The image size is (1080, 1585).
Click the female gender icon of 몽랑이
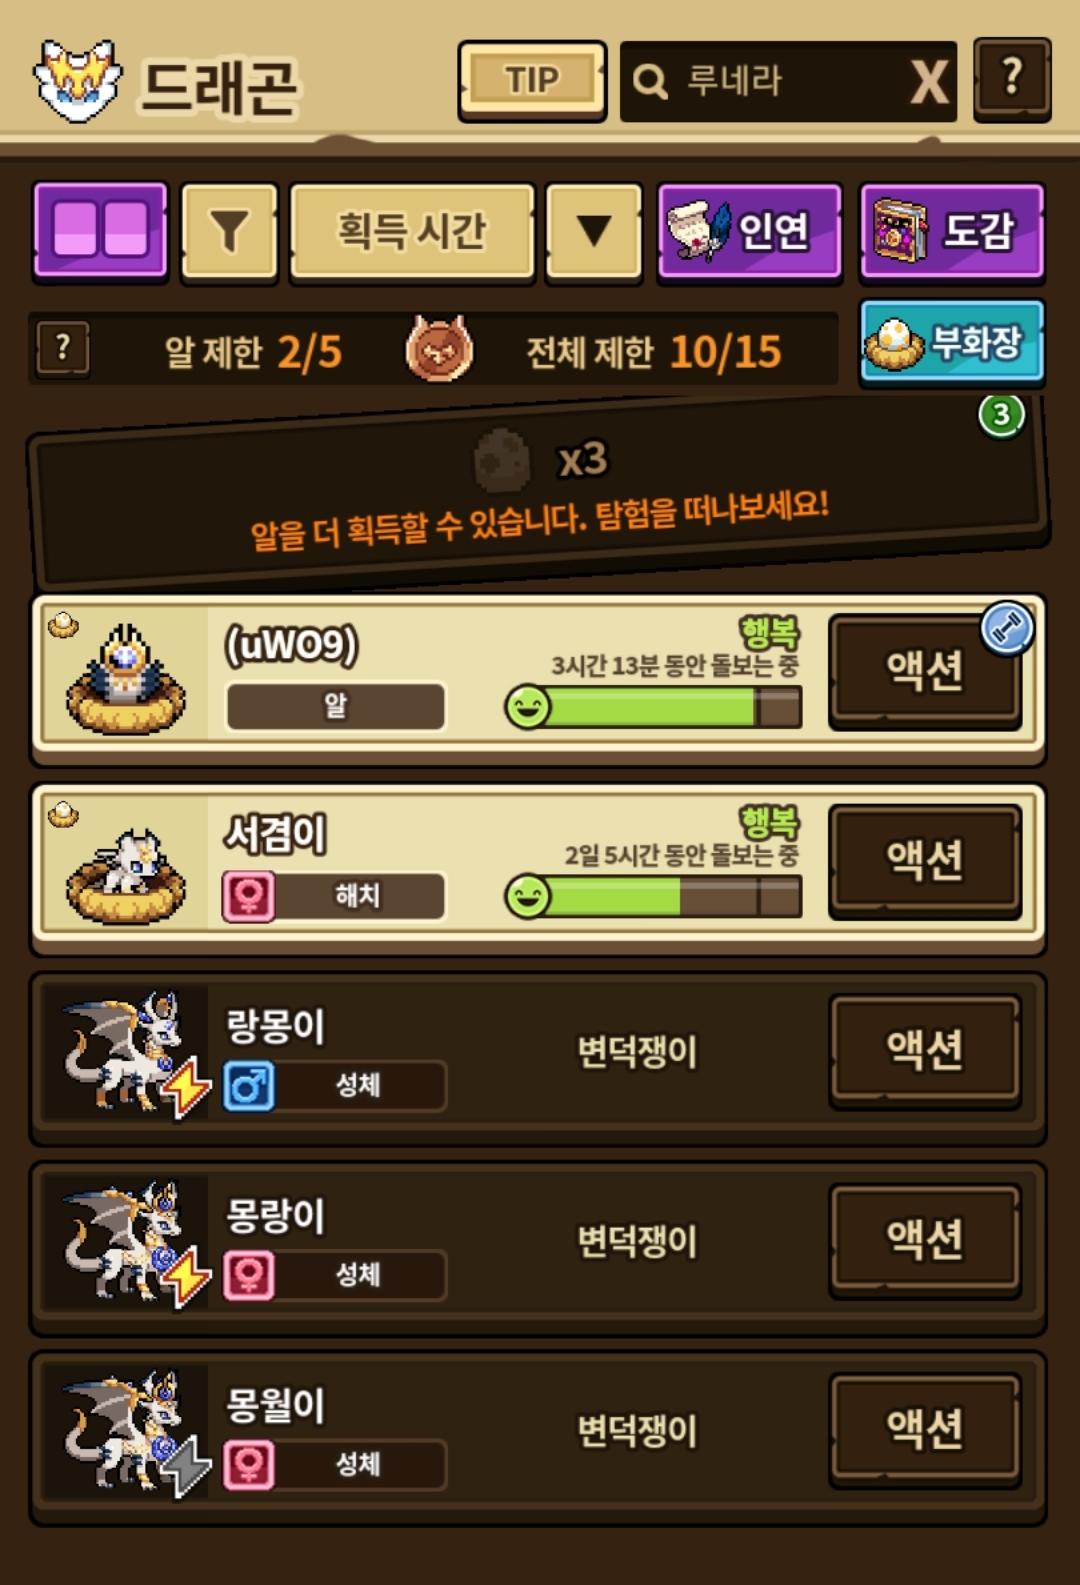tap(249, 1276)
